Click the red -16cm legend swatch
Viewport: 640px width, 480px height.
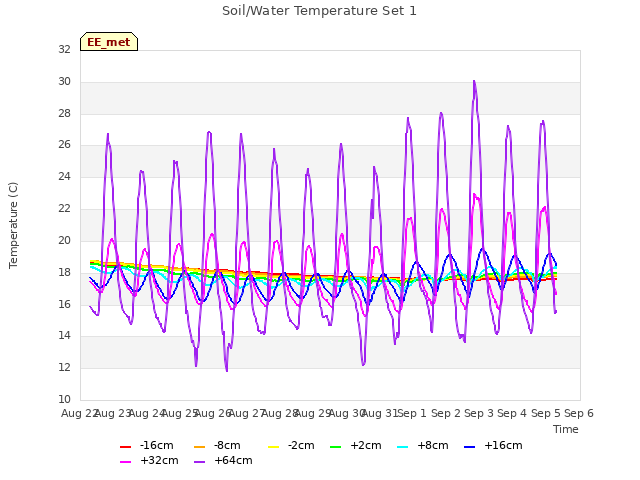(125, 447)
